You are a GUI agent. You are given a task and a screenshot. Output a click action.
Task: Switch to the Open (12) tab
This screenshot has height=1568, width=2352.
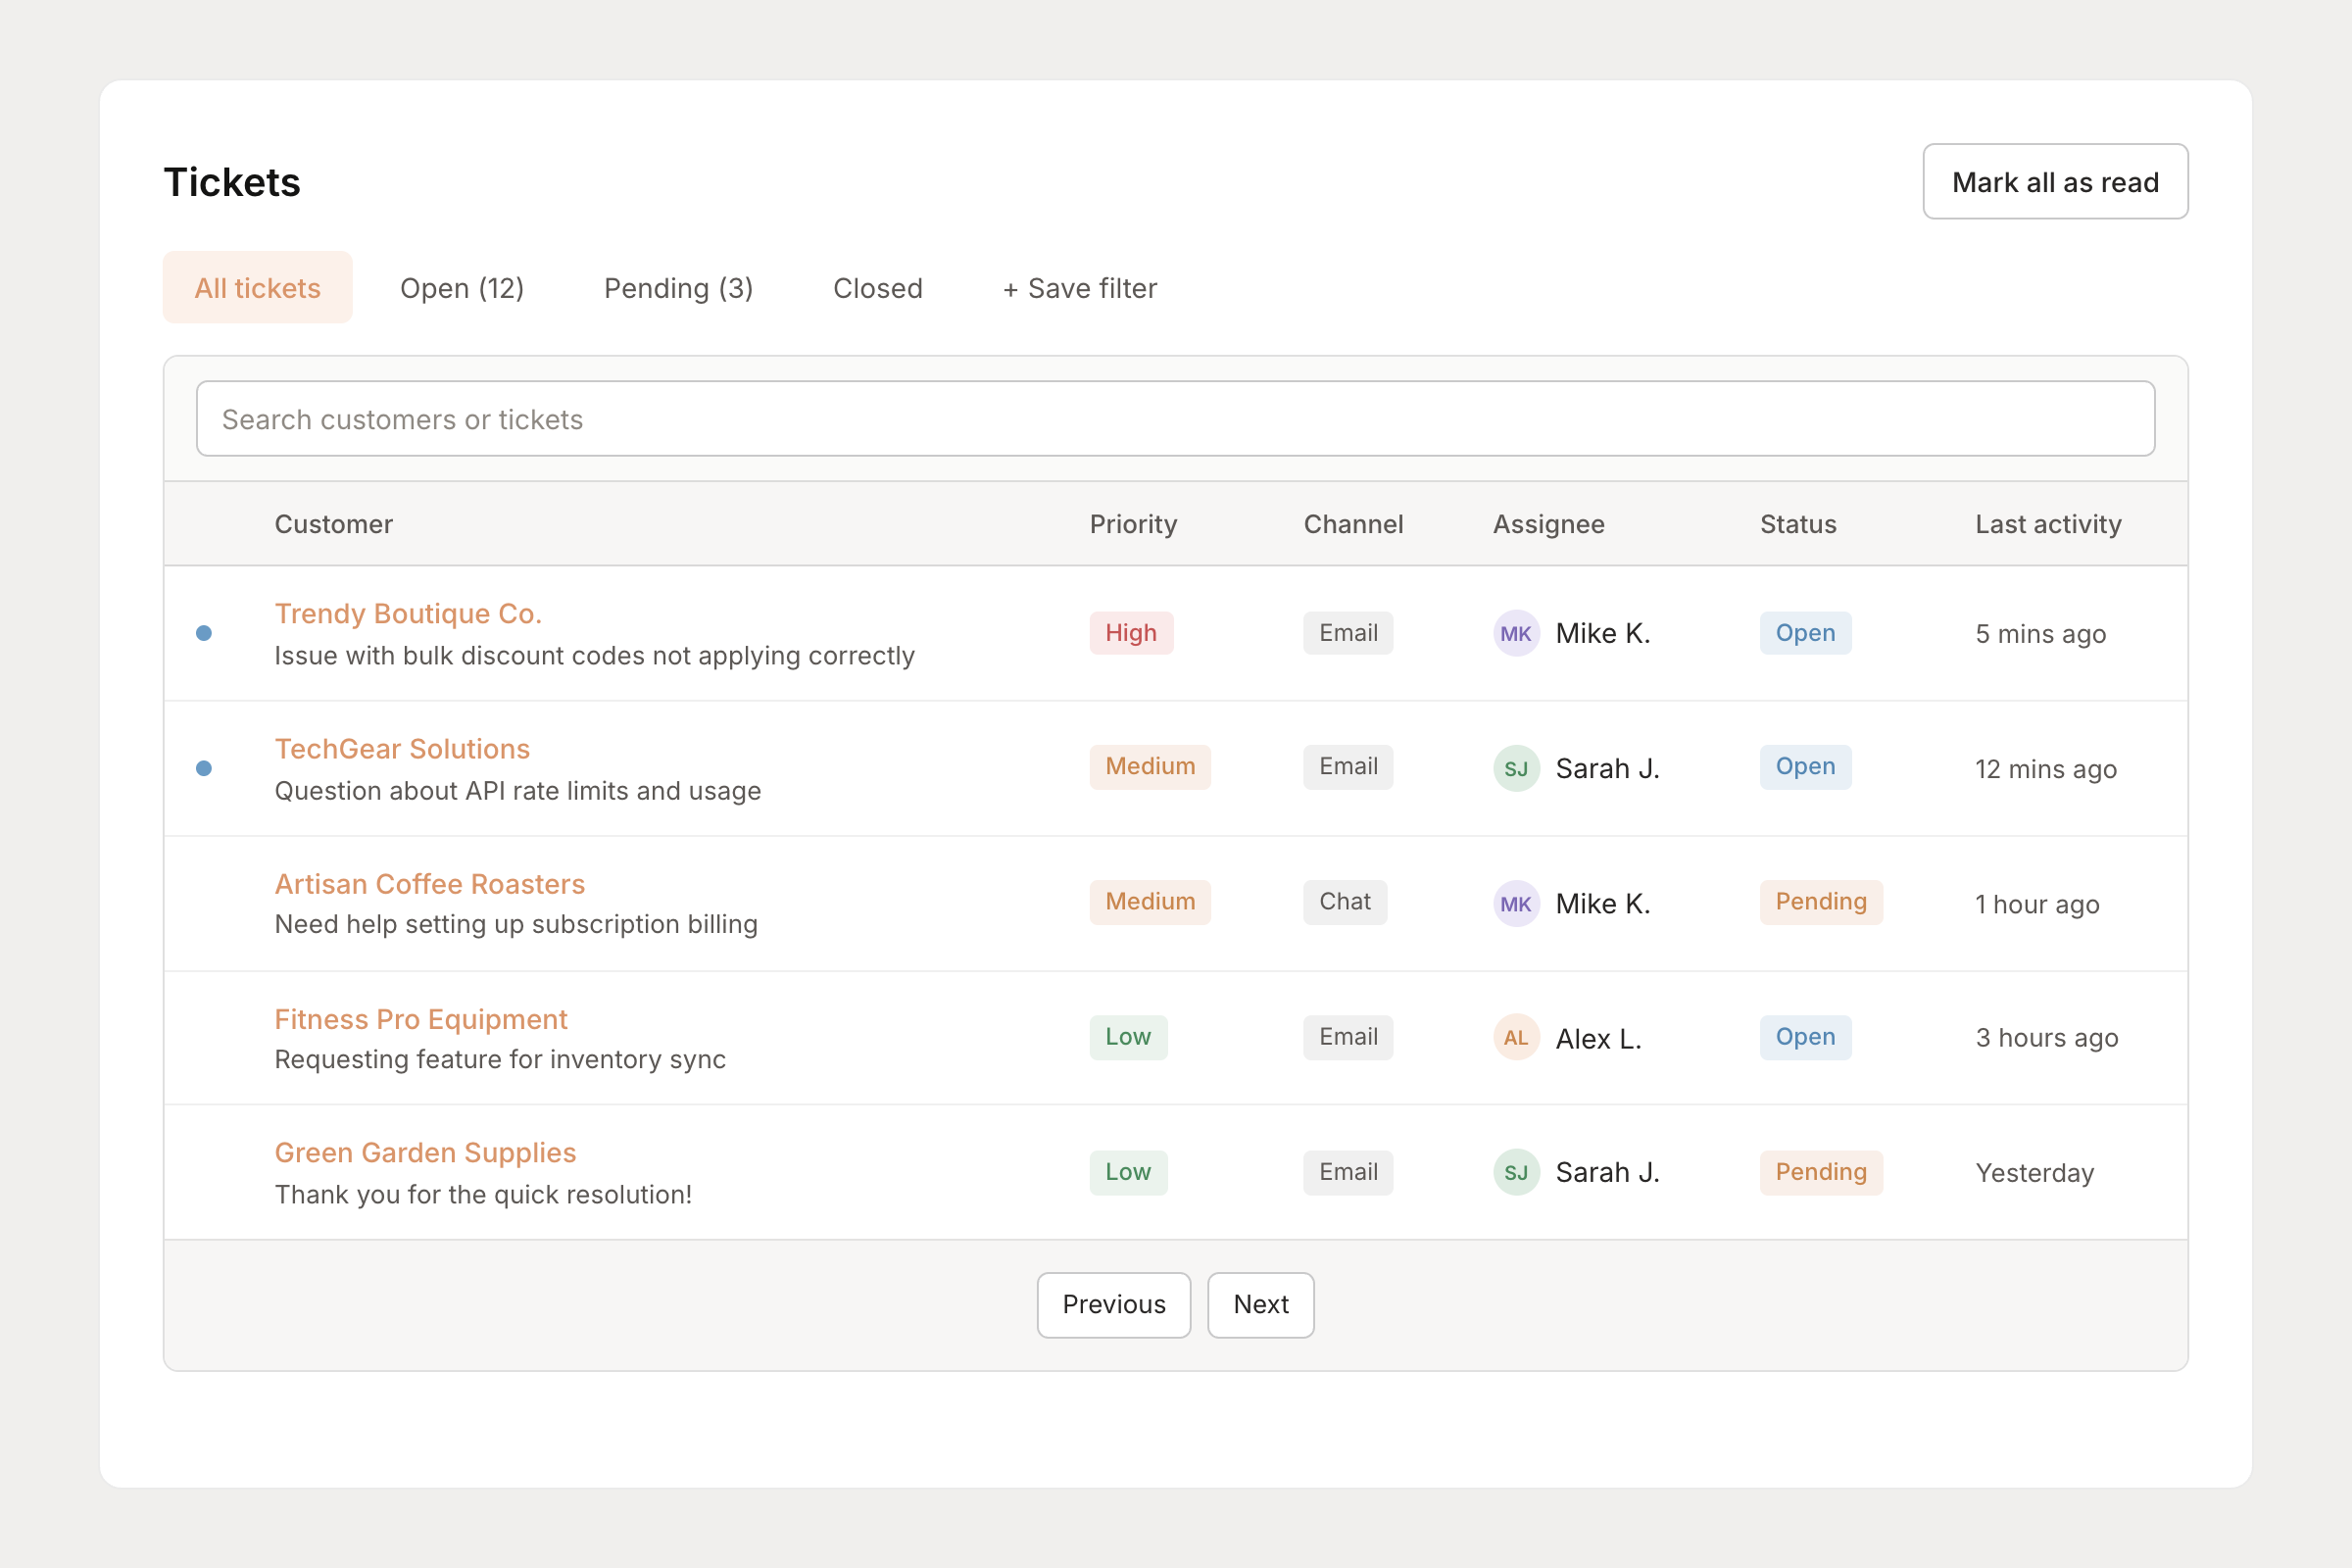point(462,288)
